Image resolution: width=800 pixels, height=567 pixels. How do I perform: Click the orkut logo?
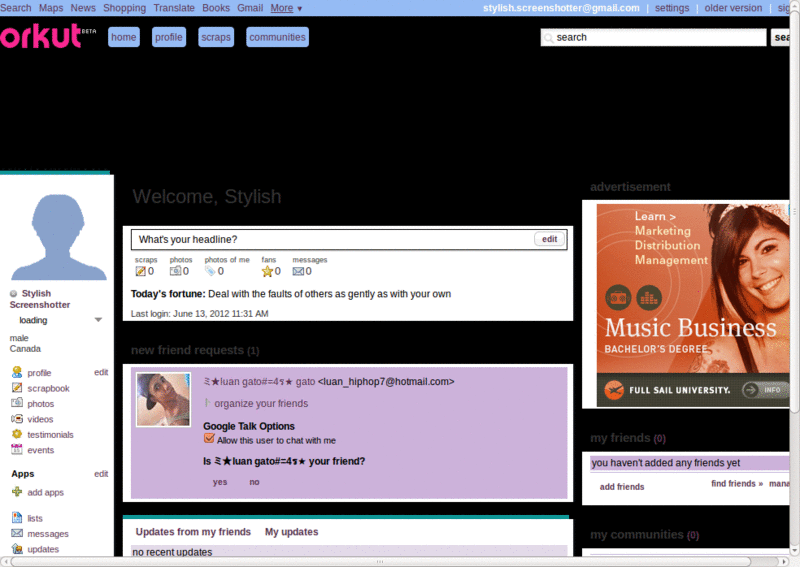coord(47,36)
